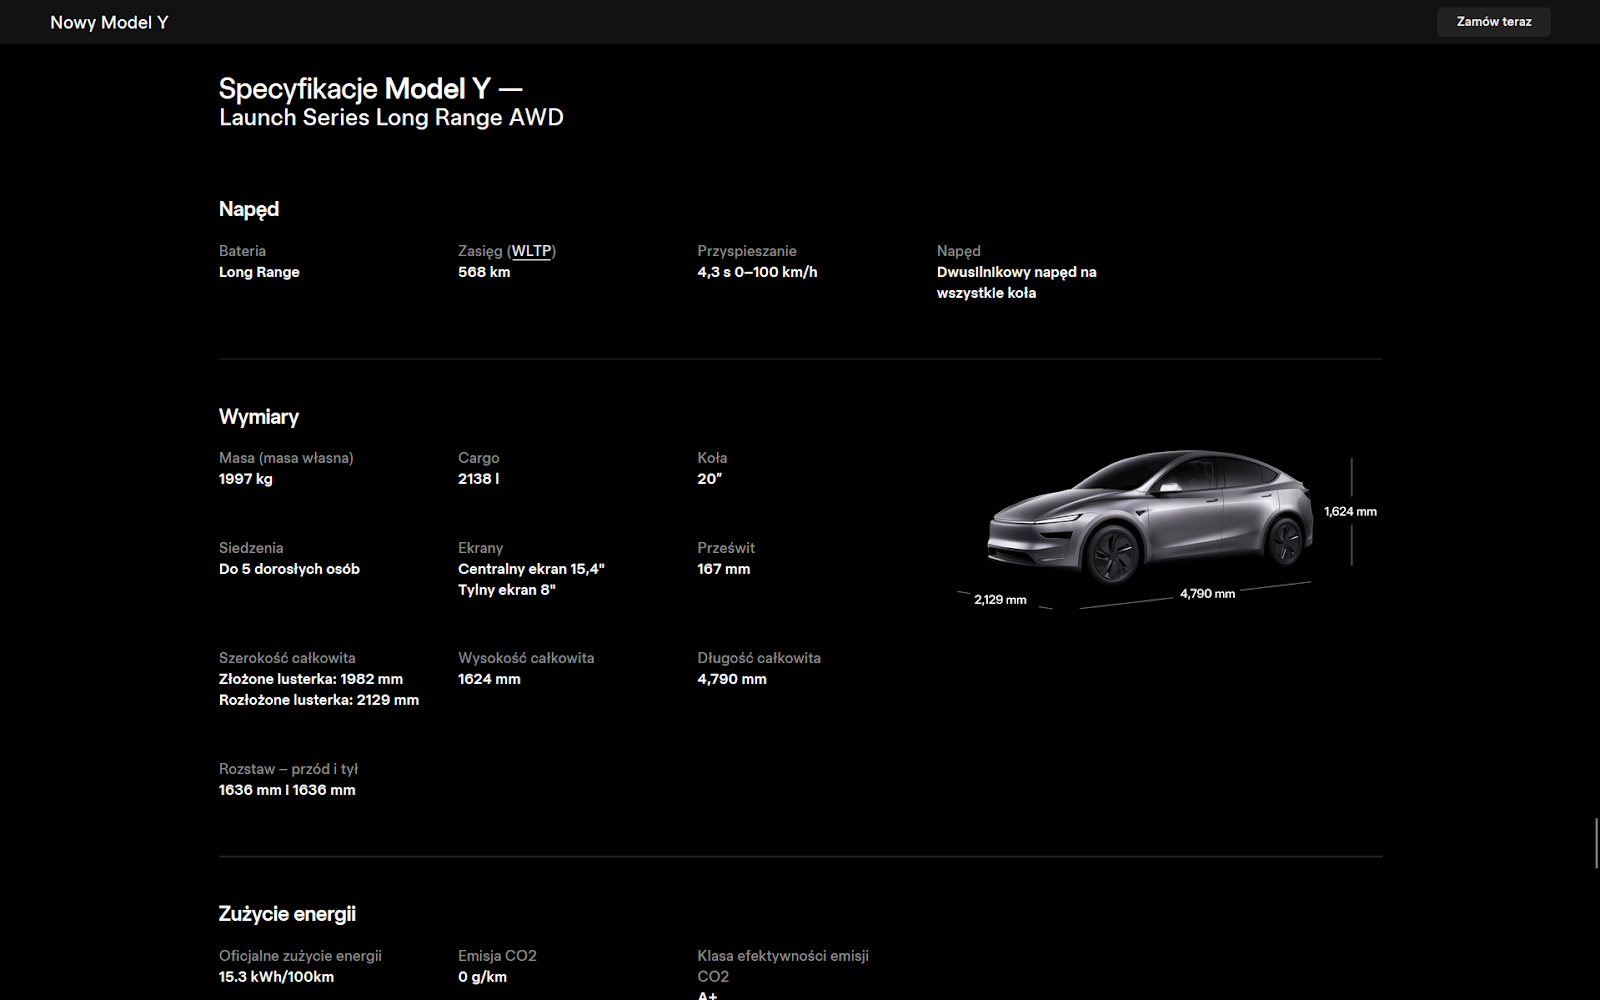Click the '4,790 mm' length label on diagram
The width and height of the screenshot is (1600, 1000).
1207,594
